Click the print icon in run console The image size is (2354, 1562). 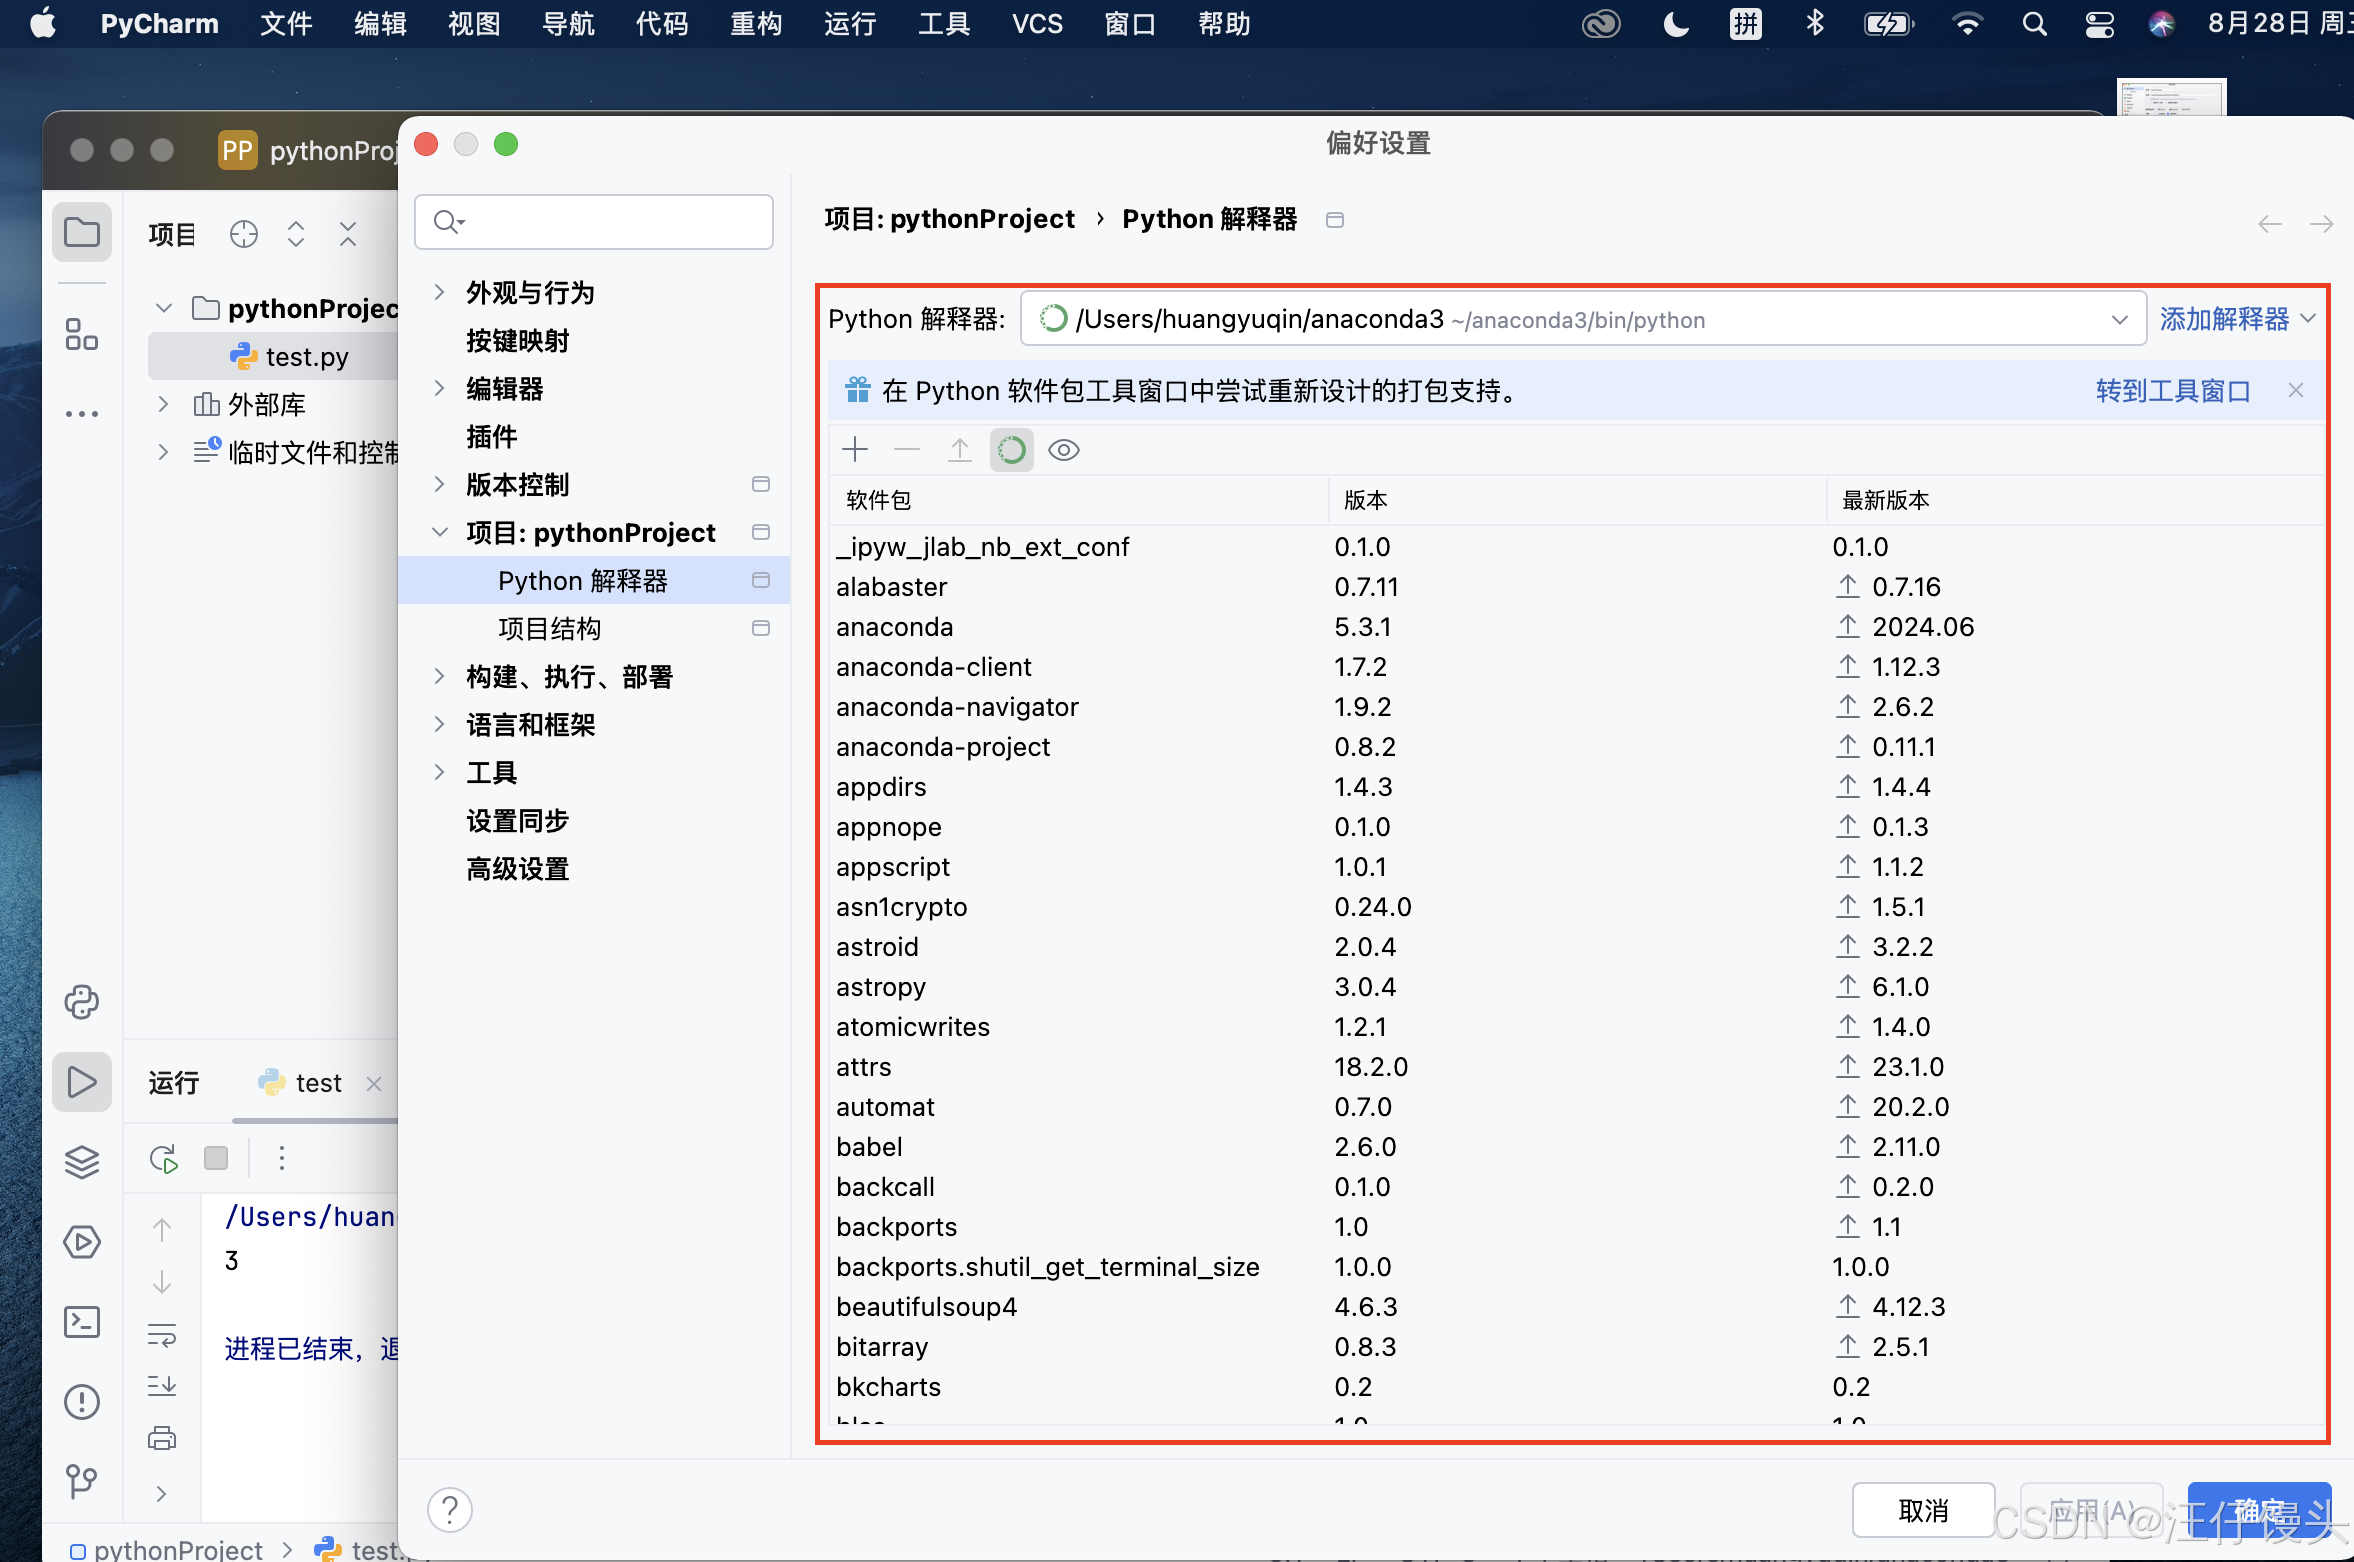click(162, 1438)
